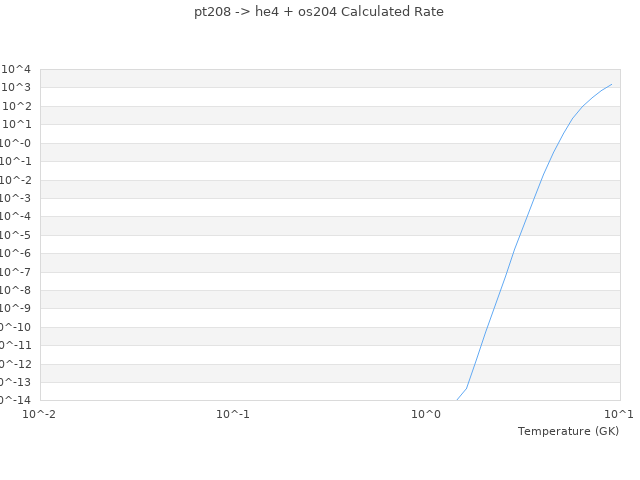Click the 10^3 label on the vertical axis

pos(16,88)
